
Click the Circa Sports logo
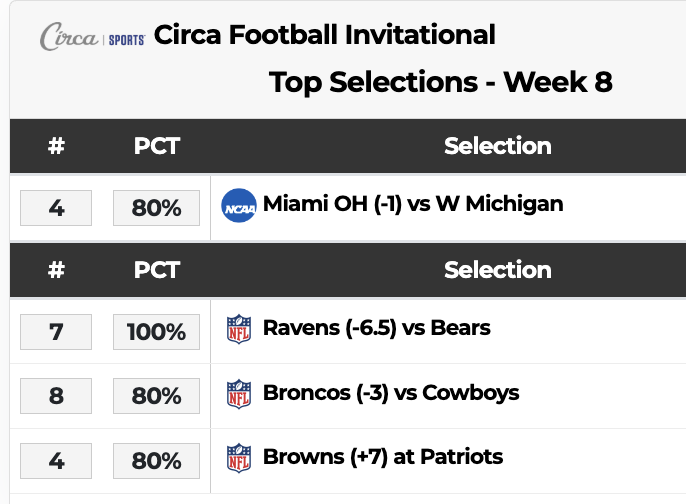tap(93, 37)
